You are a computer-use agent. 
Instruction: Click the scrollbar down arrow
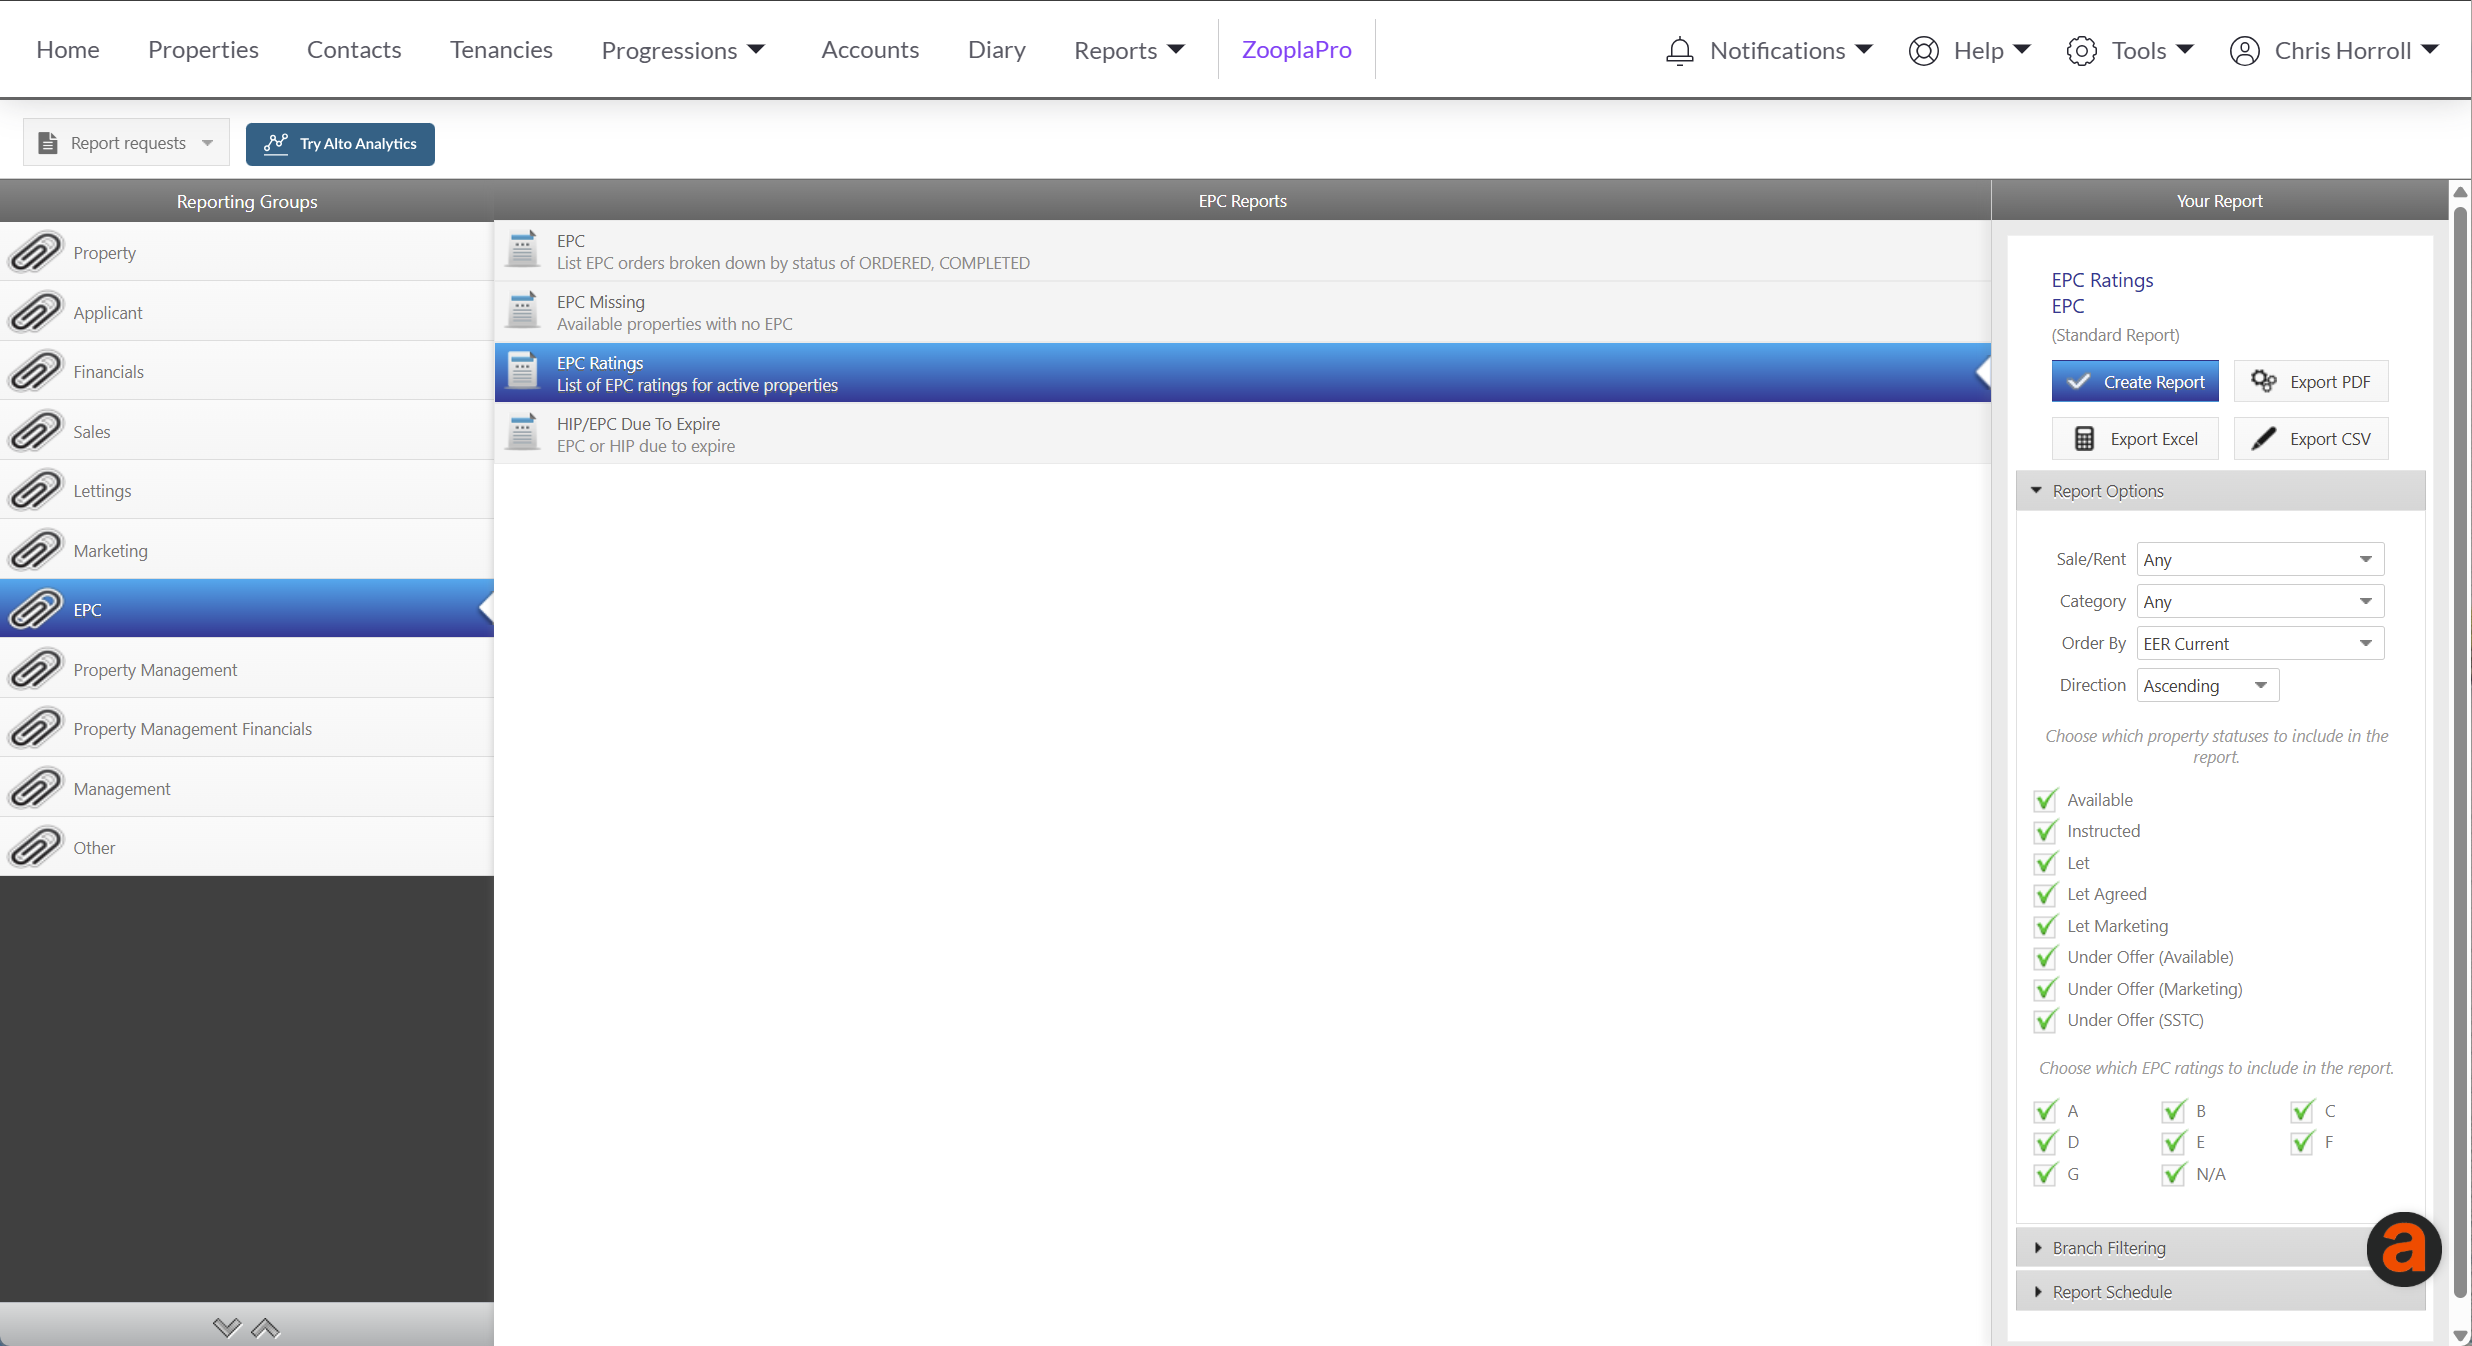(2461, 1336)
